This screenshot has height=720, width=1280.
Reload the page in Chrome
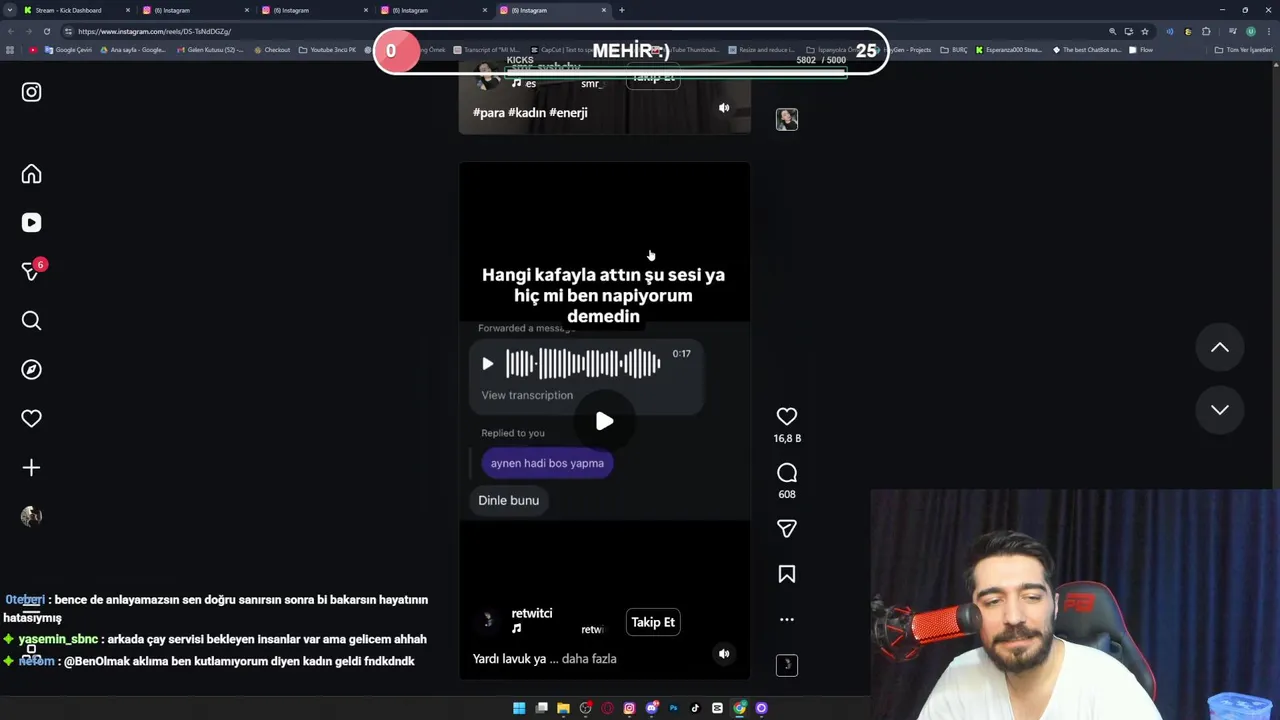(46, 31)
